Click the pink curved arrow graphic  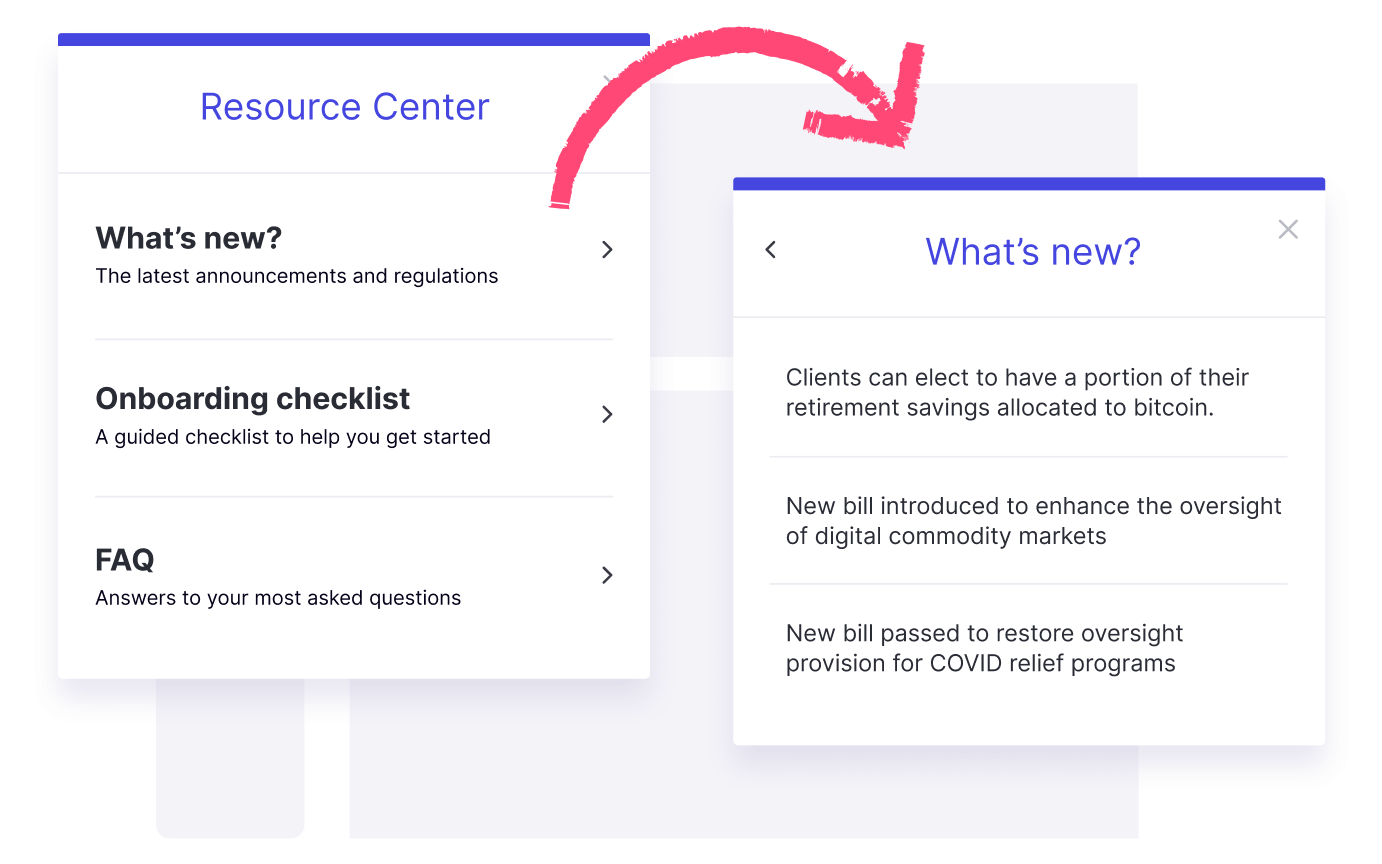pyautogui.click(x=737, y=110)
